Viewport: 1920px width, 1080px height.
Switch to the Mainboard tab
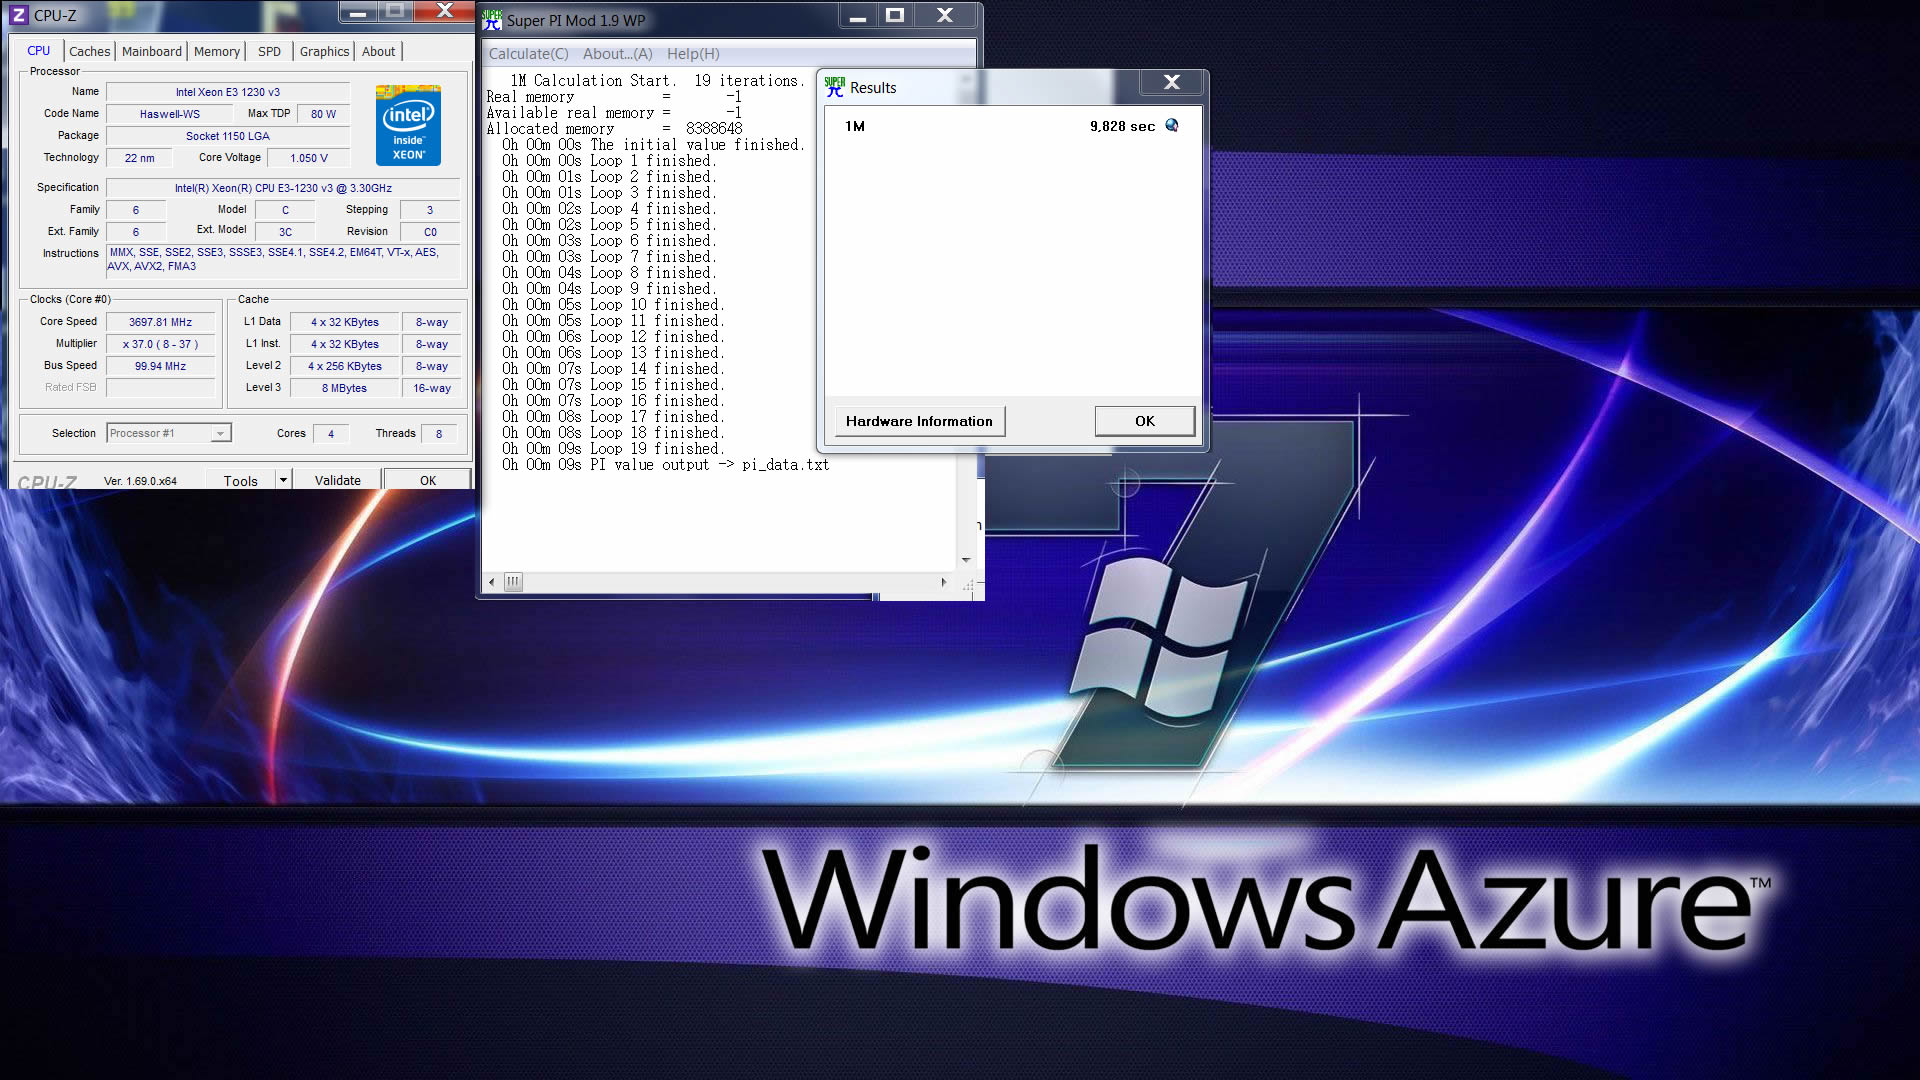tap(152, 52)
